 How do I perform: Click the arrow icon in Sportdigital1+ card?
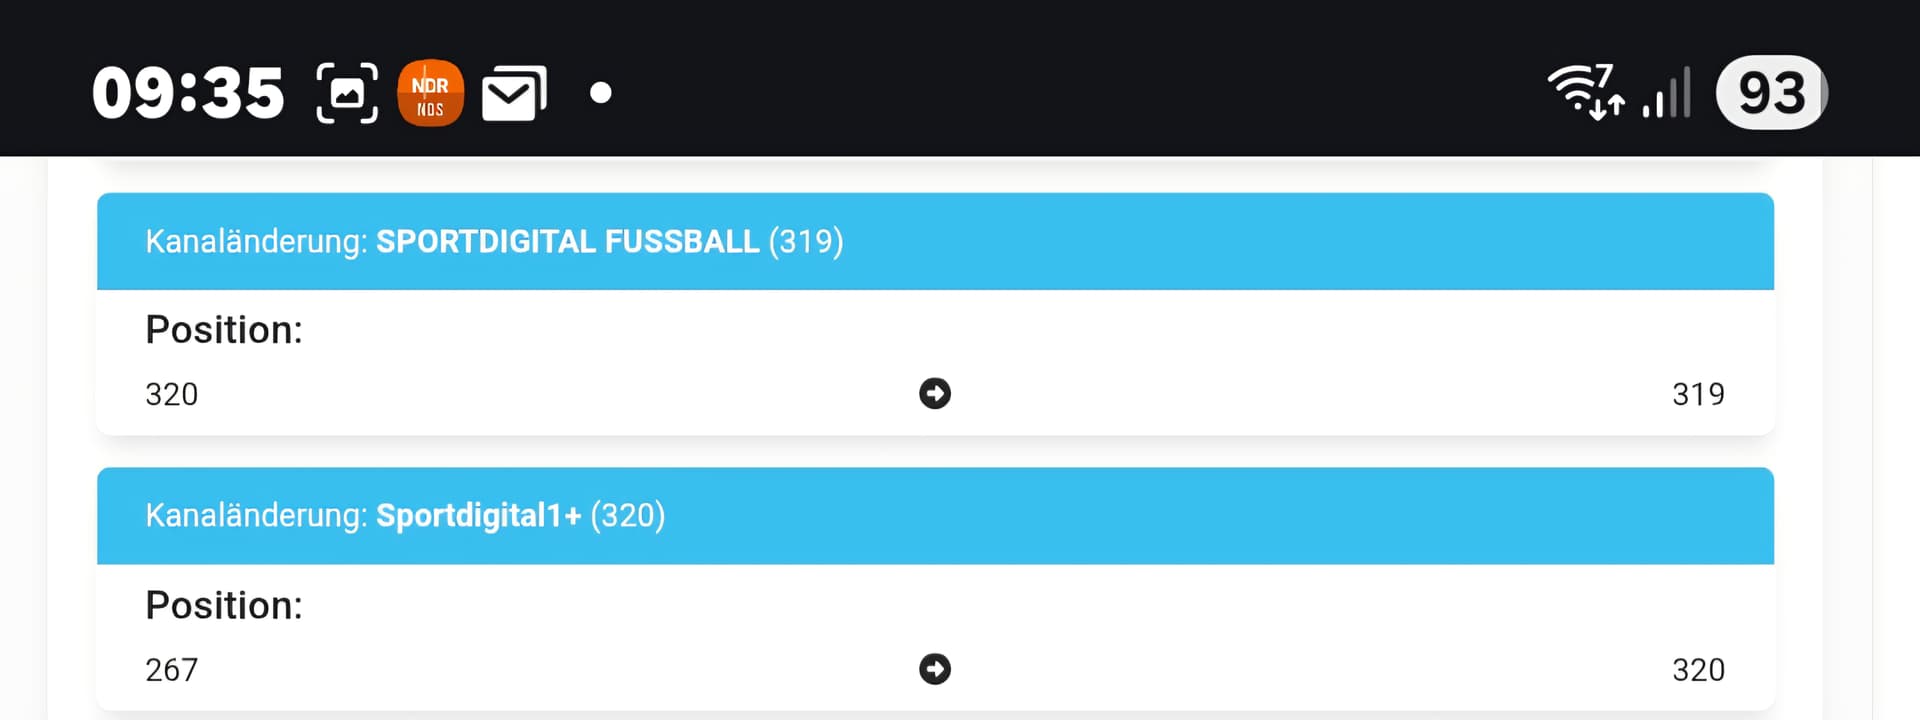point(935,669)
